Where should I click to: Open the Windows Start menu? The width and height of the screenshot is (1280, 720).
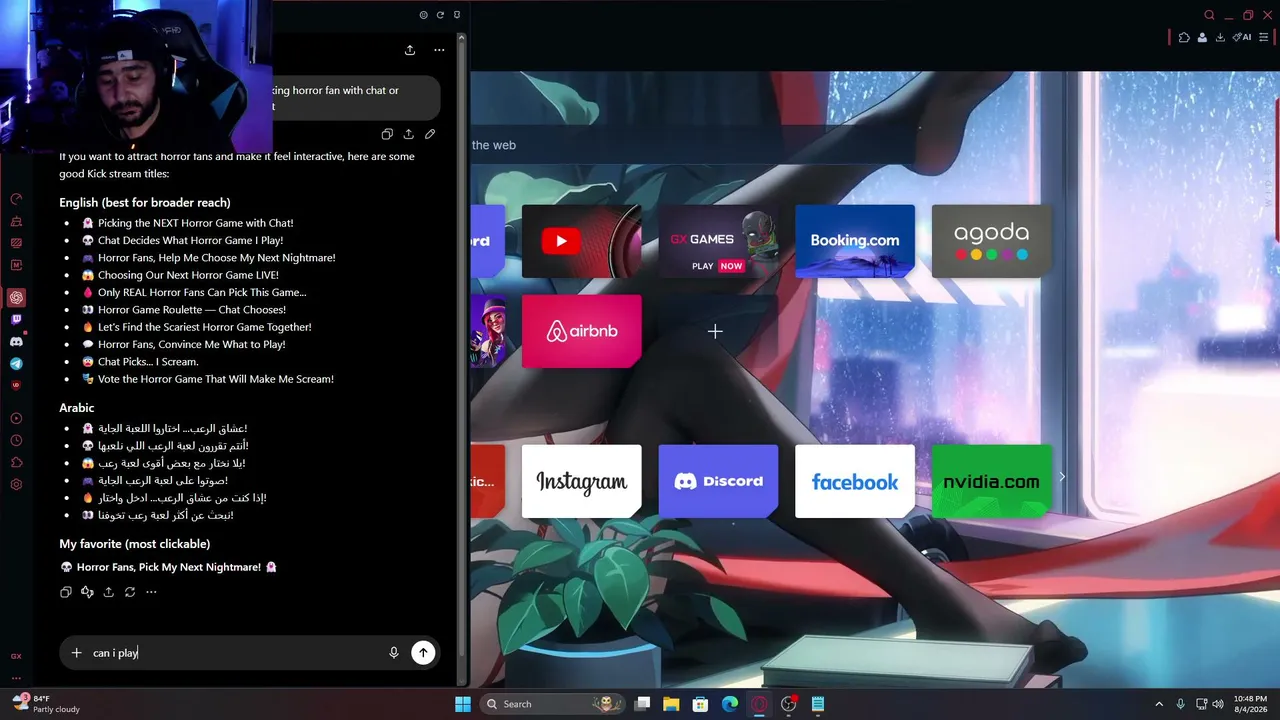(463, 704)
